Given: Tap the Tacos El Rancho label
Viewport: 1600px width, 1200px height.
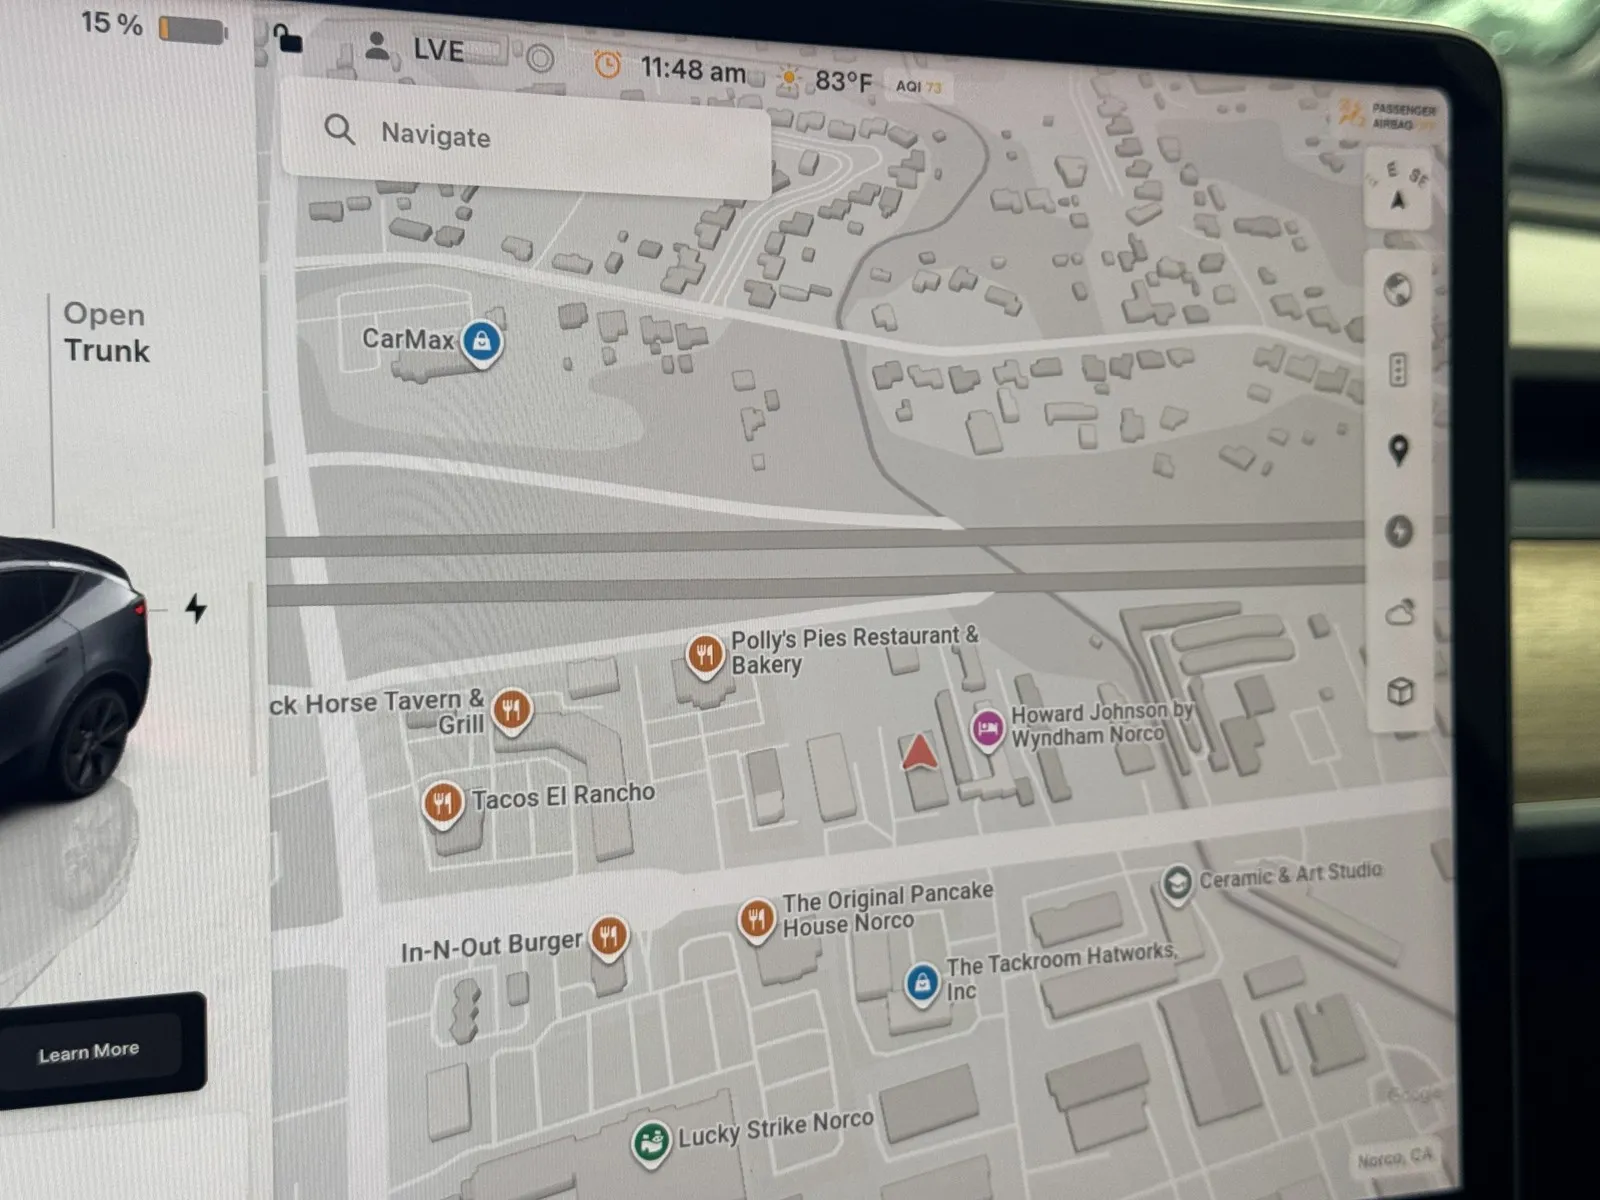Looking at the screenshot, I should pos(563,796).
